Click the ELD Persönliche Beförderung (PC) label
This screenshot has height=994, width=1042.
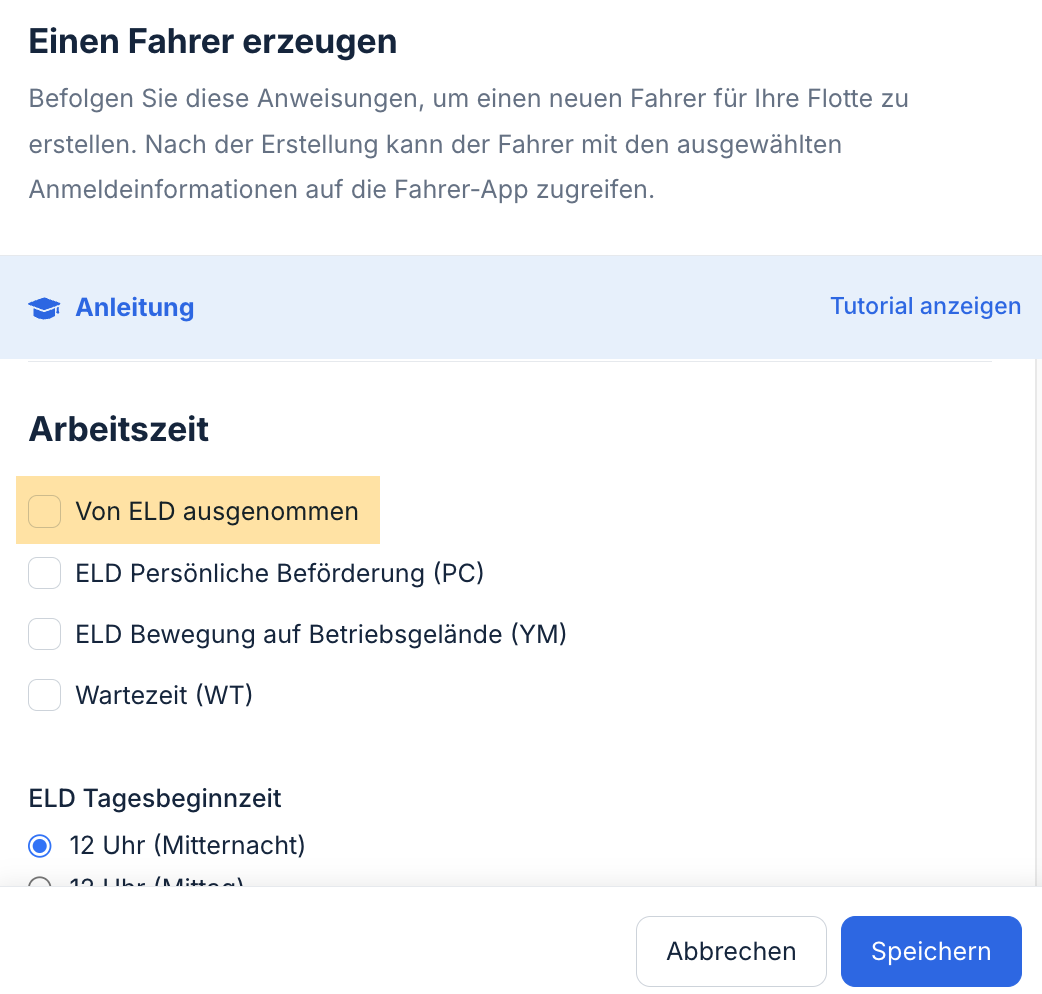(280, 573)
